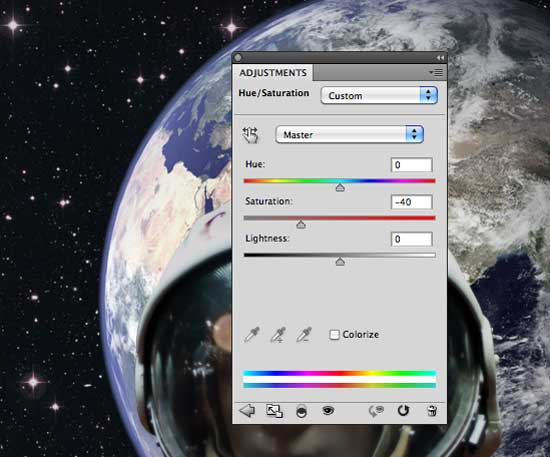Switch panel to expanded view icon
The width and height of the screenshot is (550, 457).
(x=274, y=411)
